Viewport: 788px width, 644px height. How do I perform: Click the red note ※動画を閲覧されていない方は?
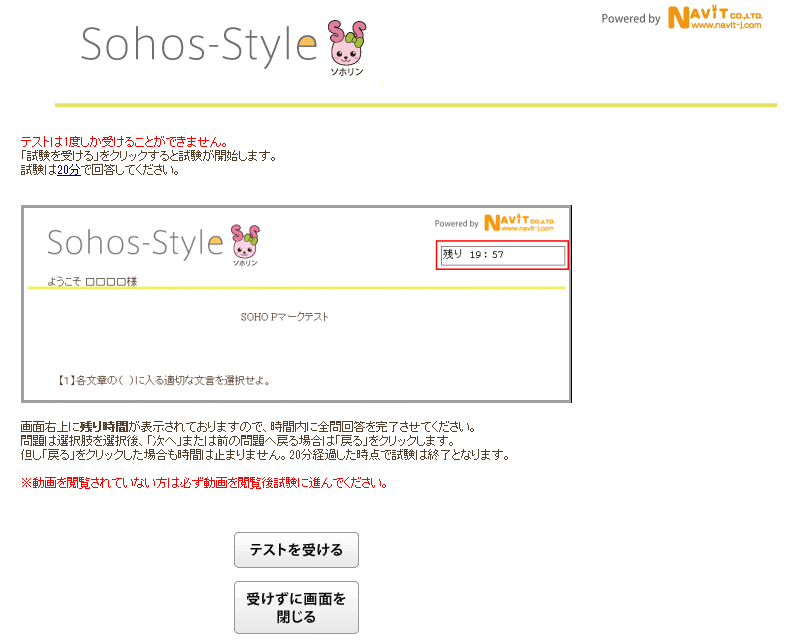pos(204,483)
